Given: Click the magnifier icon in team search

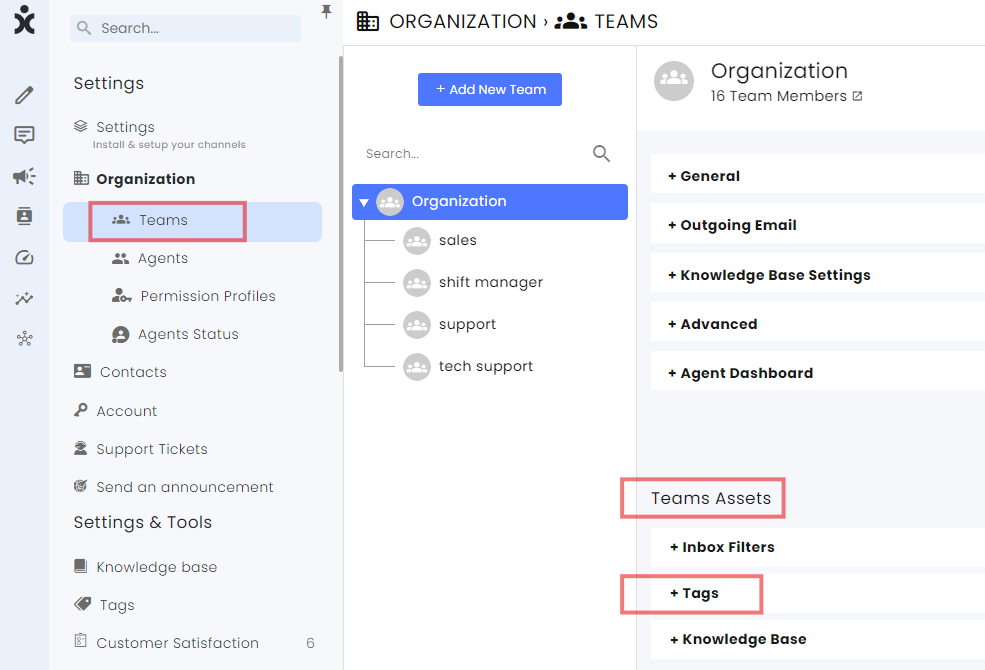Looking at the screenshot, I should (x=601, y=153).
